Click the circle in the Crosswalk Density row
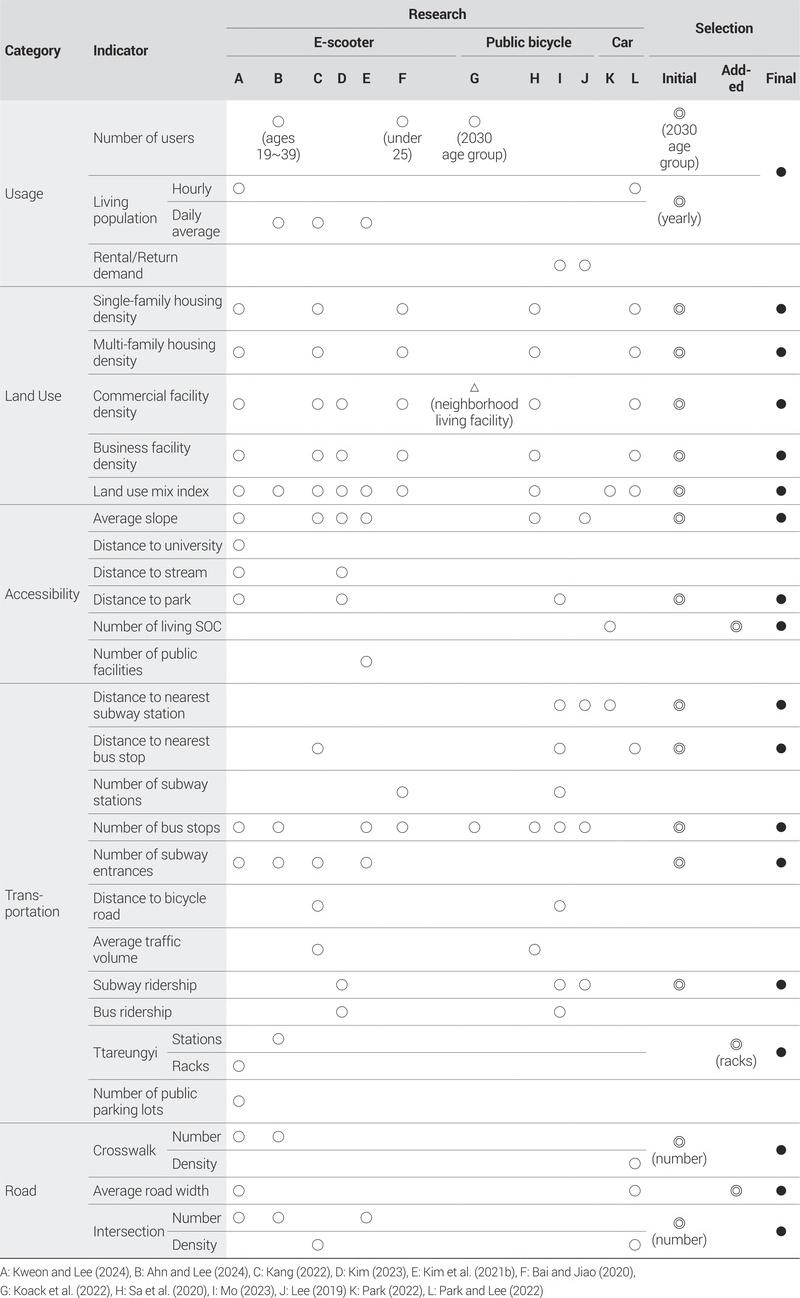 634,1164
